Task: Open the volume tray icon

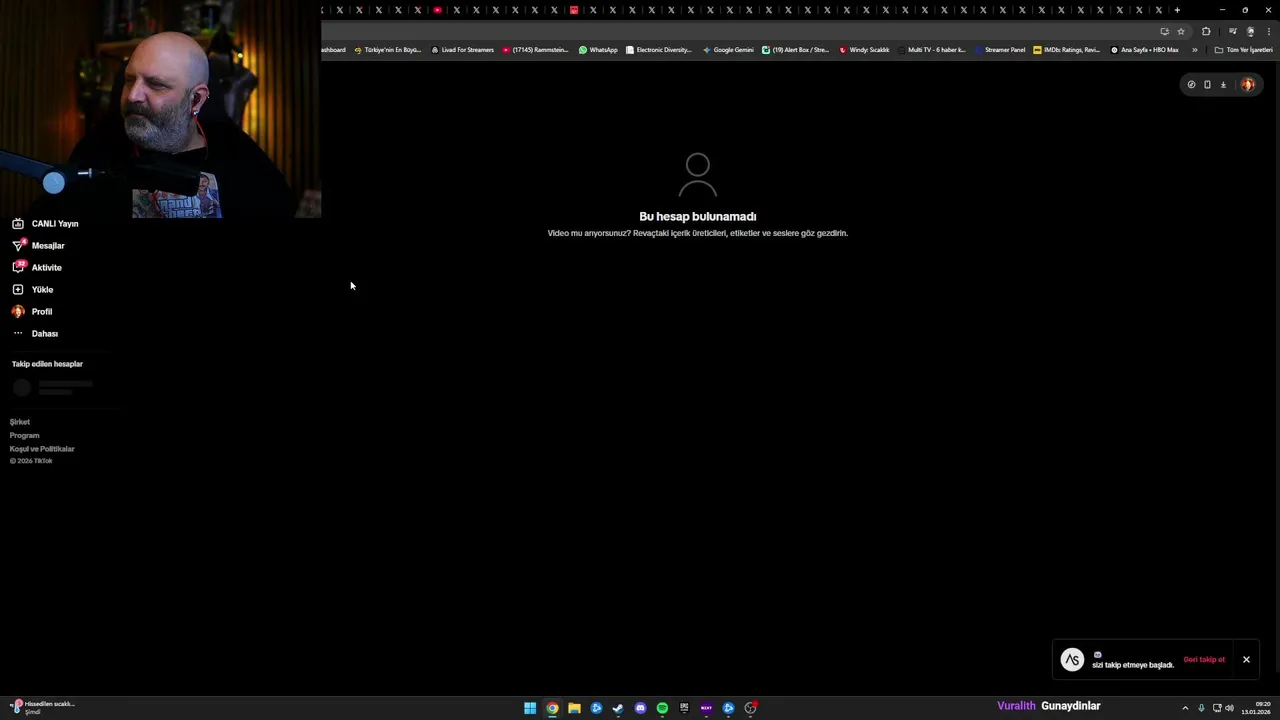Action: click(1229, 708)
